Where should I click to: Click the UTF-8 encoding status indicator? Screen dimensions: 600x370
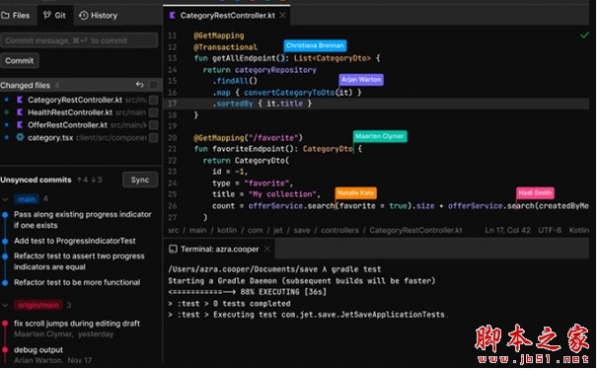[549, 230]
